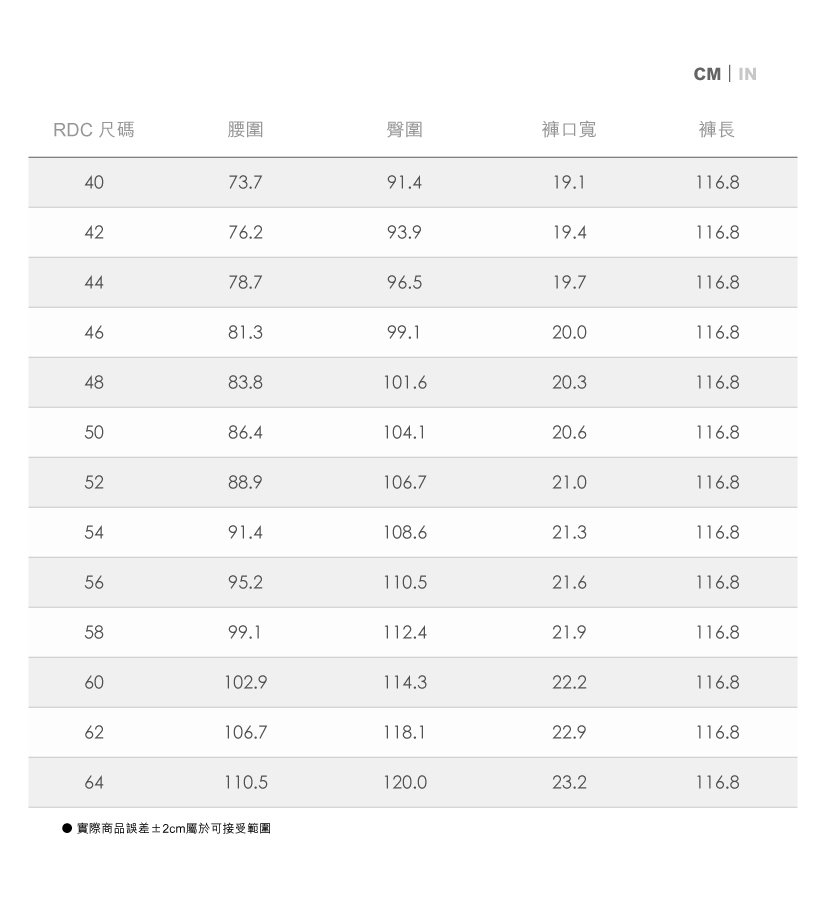Image resolution: width=825 pixels, height=900 pixels.
Task: Switch units to IN
Action: (x=747, y=74)
